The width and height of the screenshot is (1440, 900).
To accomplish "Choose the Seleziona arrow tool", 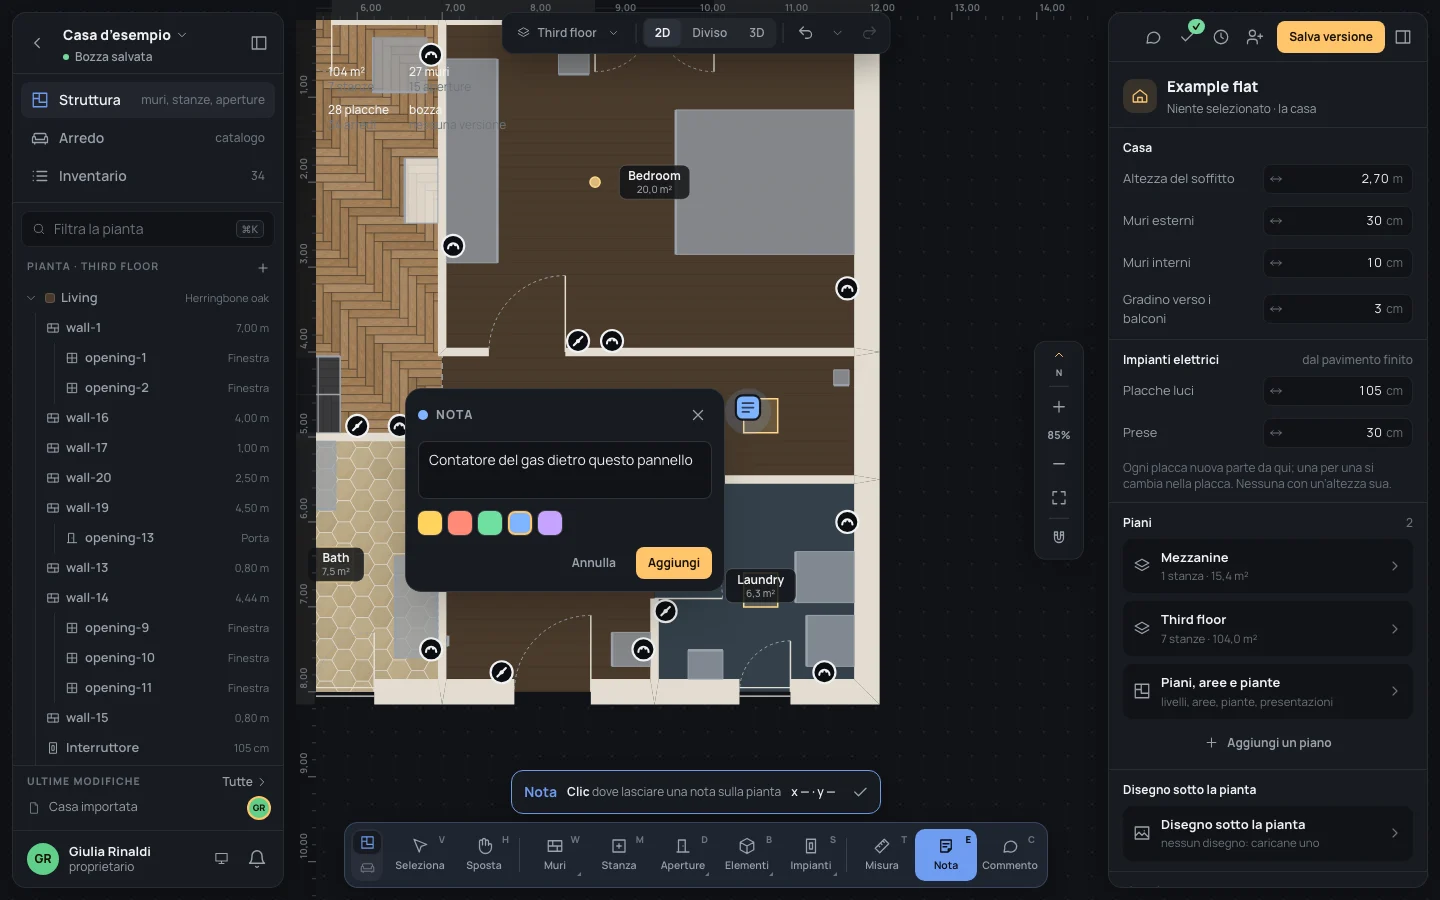I will pyautogui.click(x=420, y=855).
